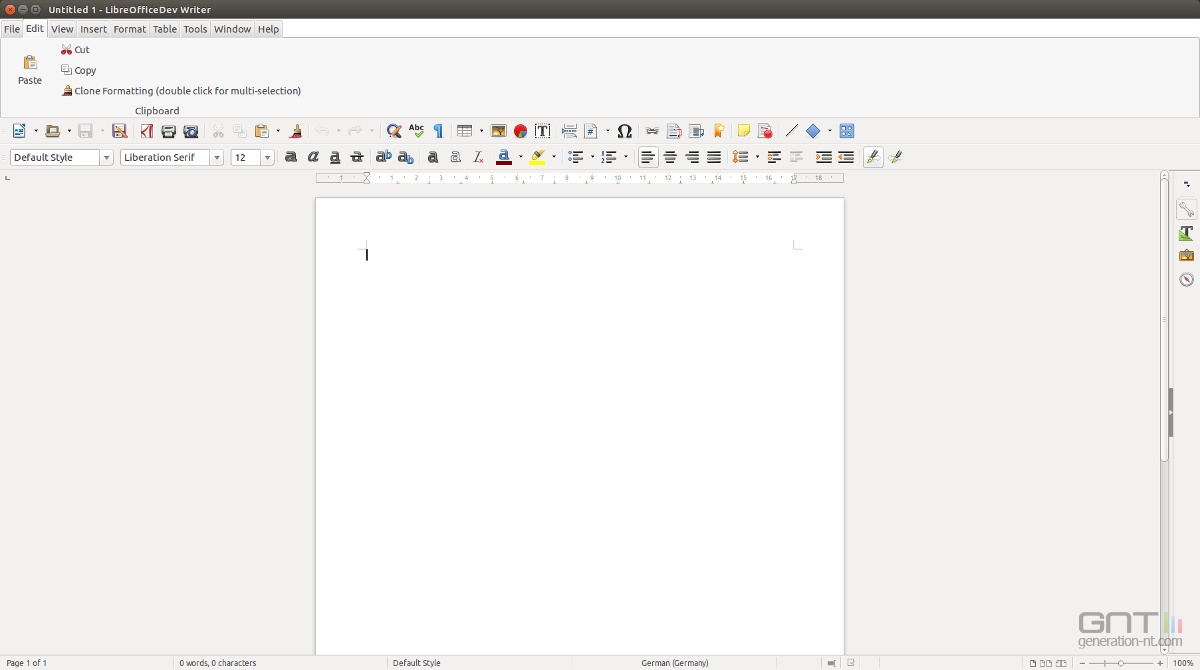Insert a comment (yellow note icon)

click(743, 131)
